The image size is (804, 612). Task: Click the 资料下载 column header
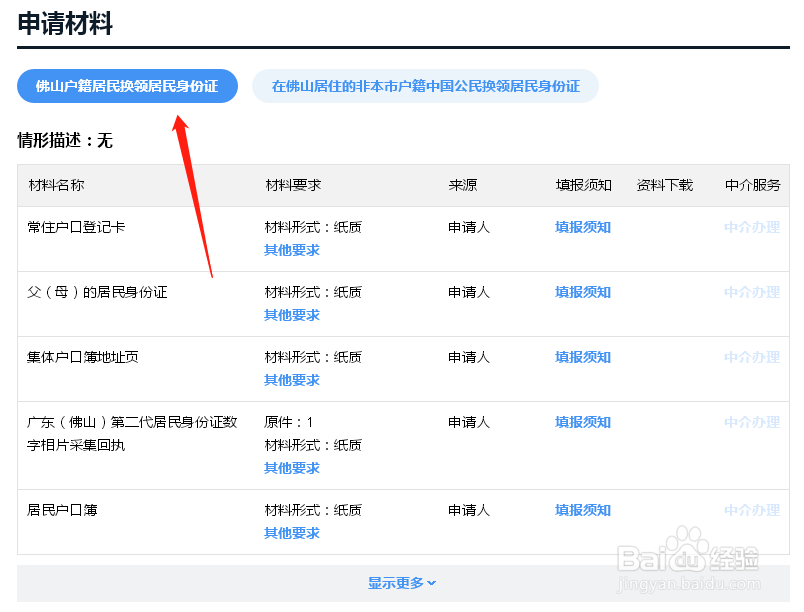[x=664, y=185]
